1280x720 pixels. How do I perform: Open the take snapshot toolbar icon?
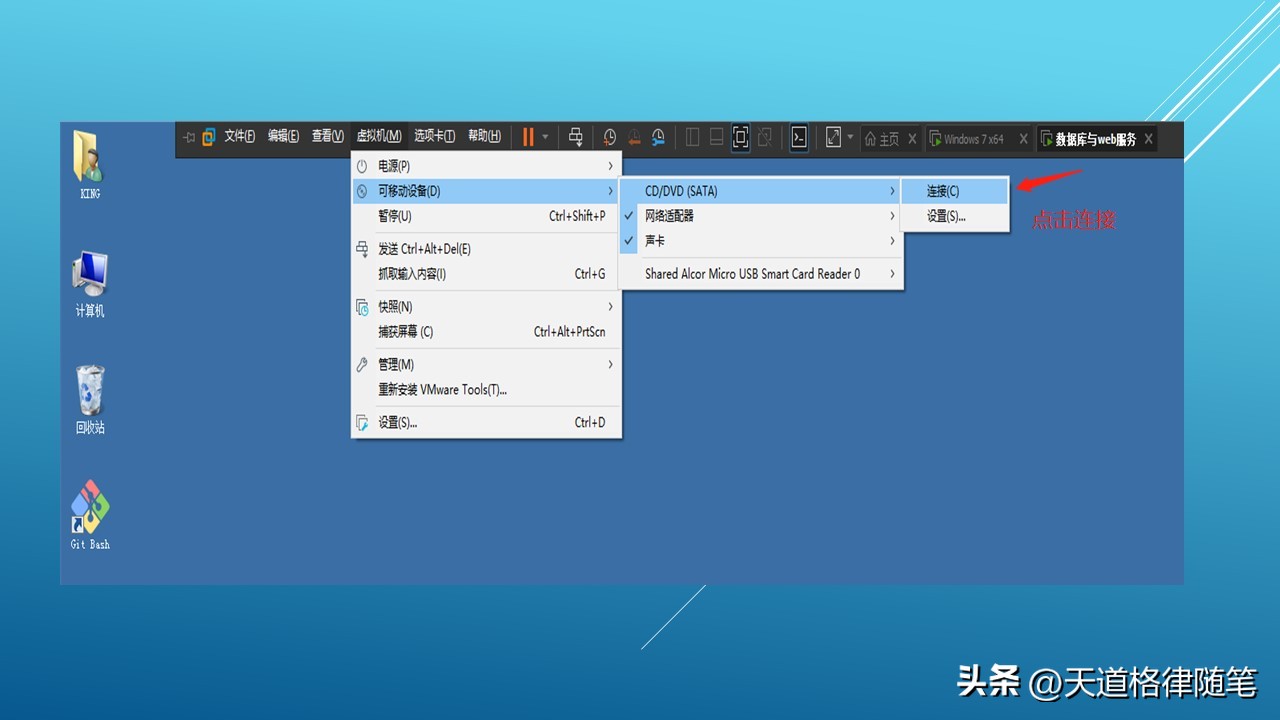[609, 137]
